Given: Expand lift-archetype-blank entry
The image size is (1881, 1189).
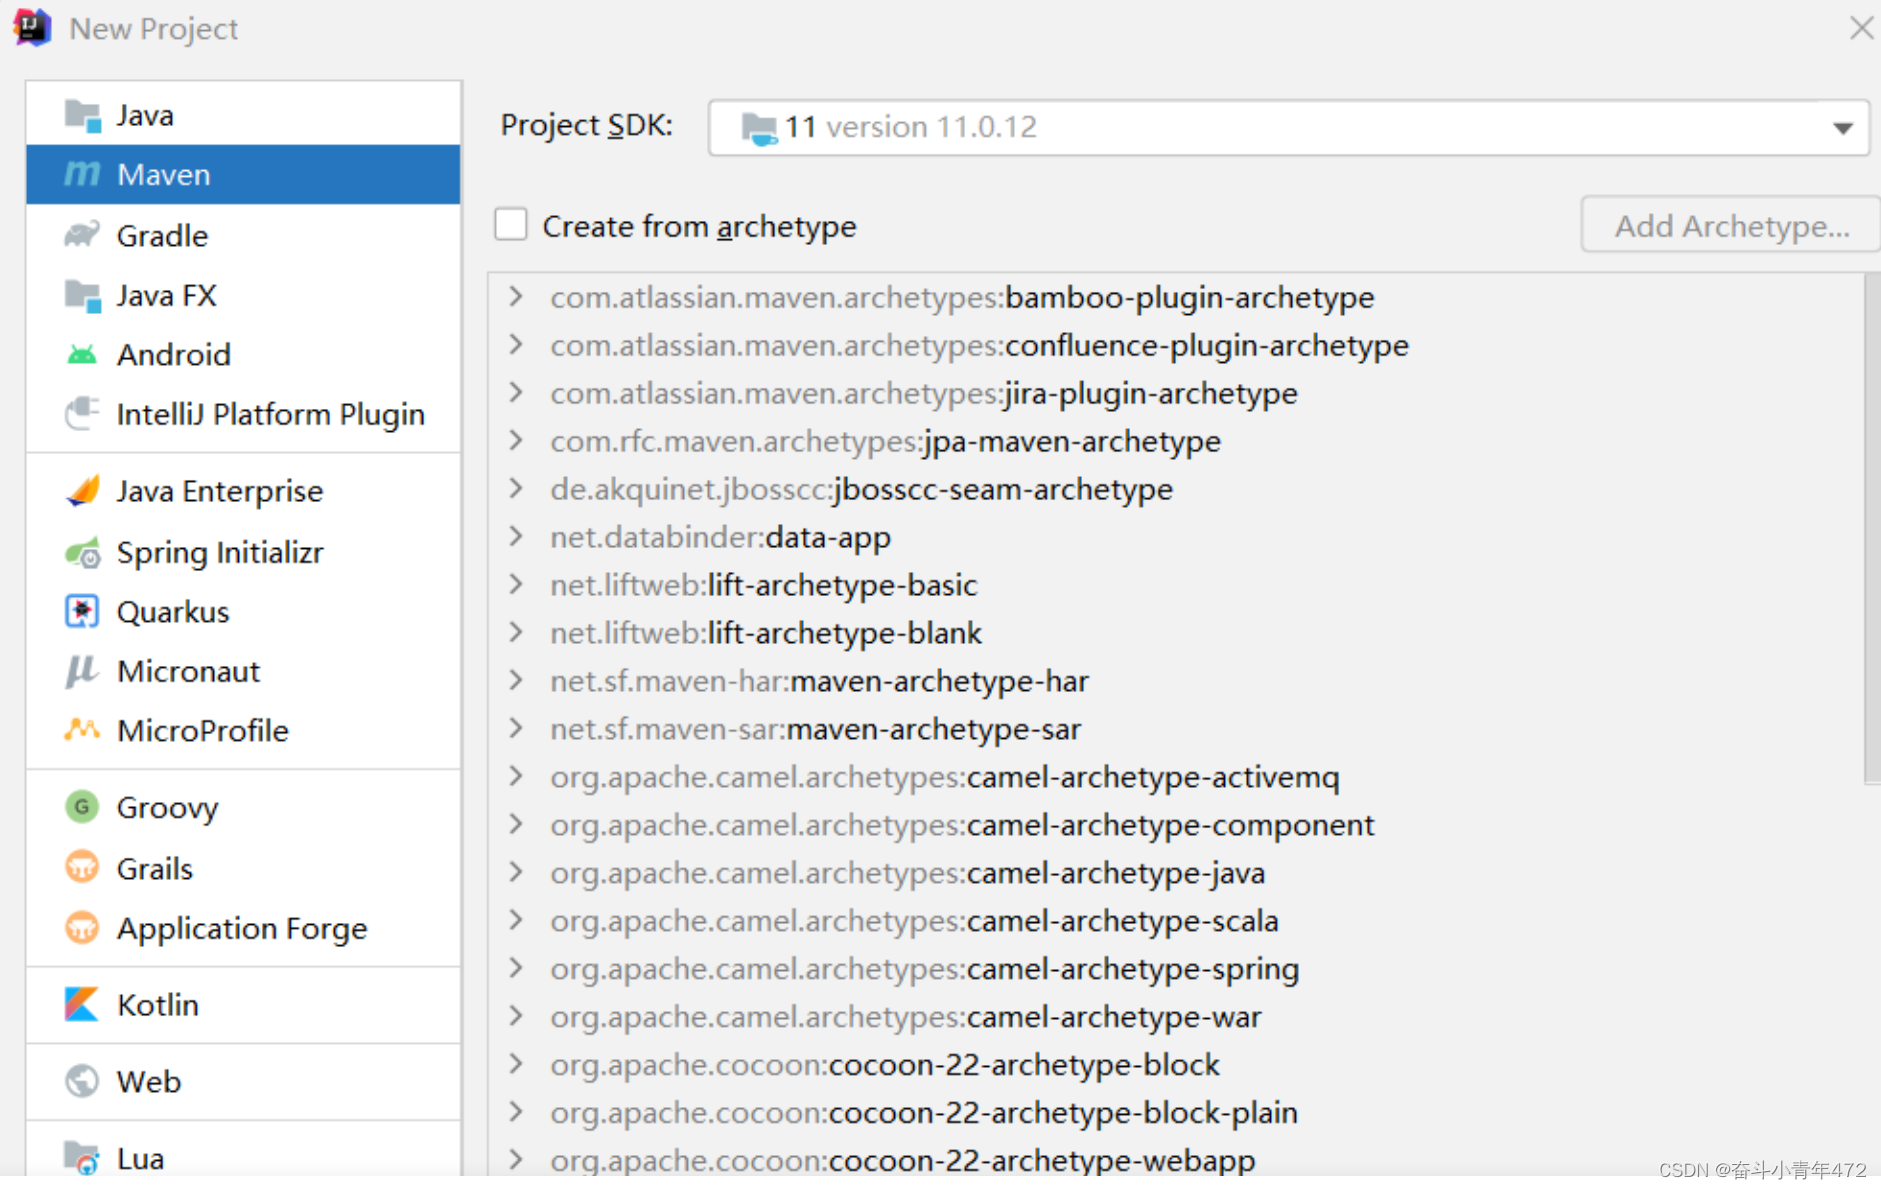Looking at the screenshot, I should coord(516,632).
